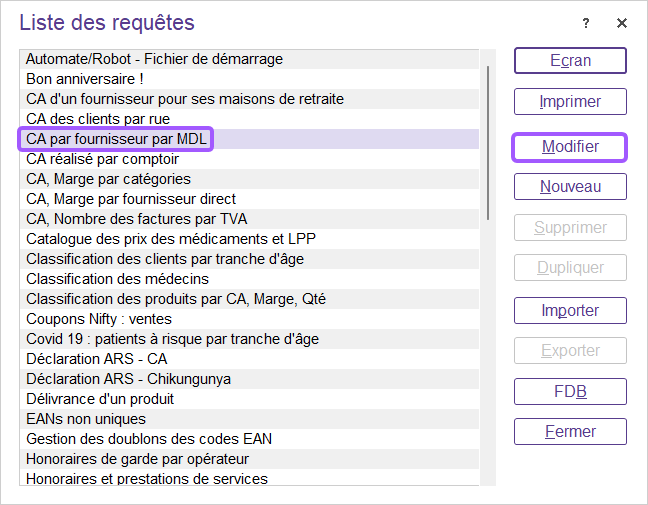Click the help question mark icon
This screenshot has width=648, height=505.
click(586, 23)
